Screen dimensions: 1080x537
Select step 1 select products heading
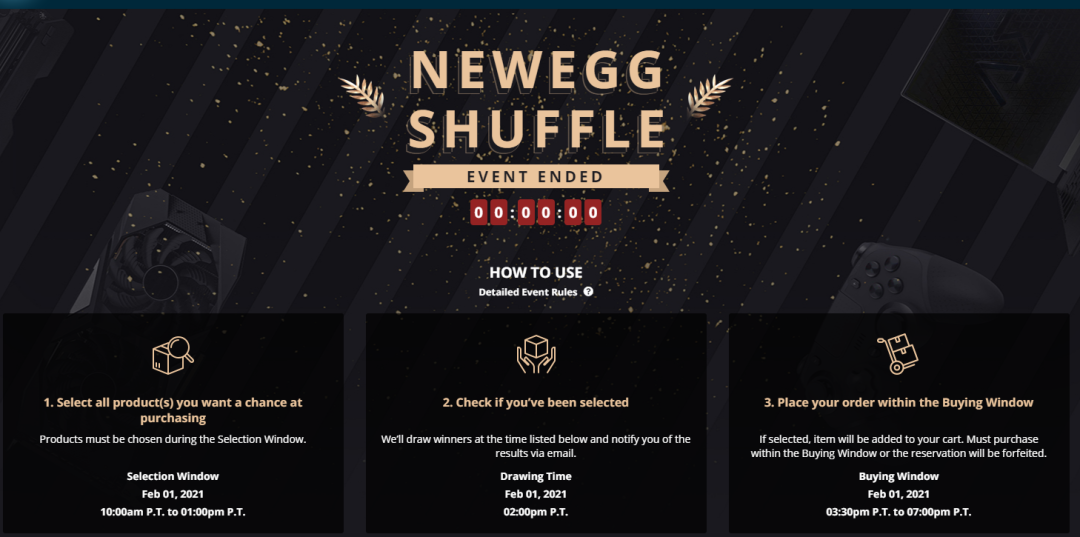172,410
